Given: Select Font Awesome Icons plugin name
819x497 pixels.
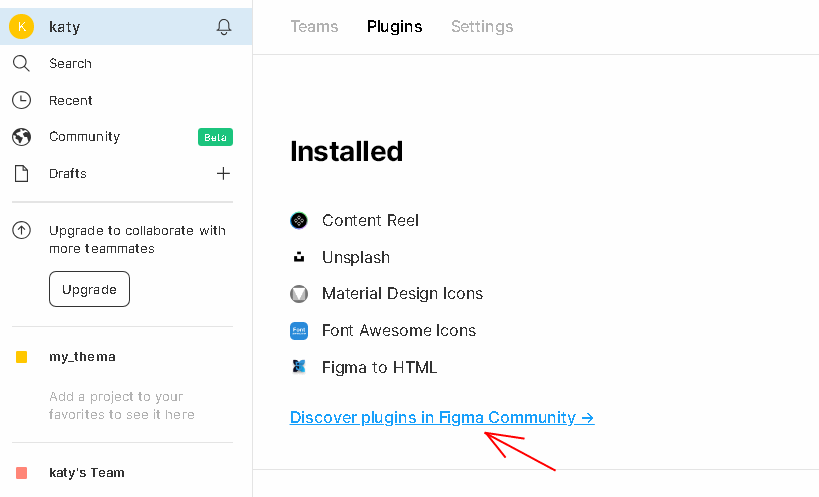Looking at the screenshot, I should click(x=399, y=331).
